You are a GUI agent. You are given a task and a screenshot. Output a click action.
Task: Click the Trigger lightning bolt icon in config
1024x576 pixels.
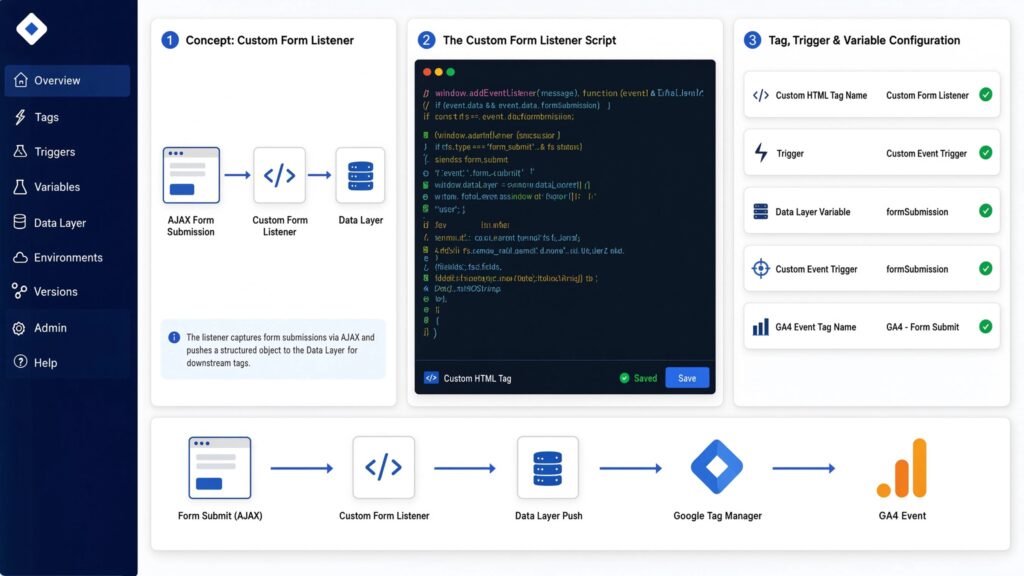(761, 153)
